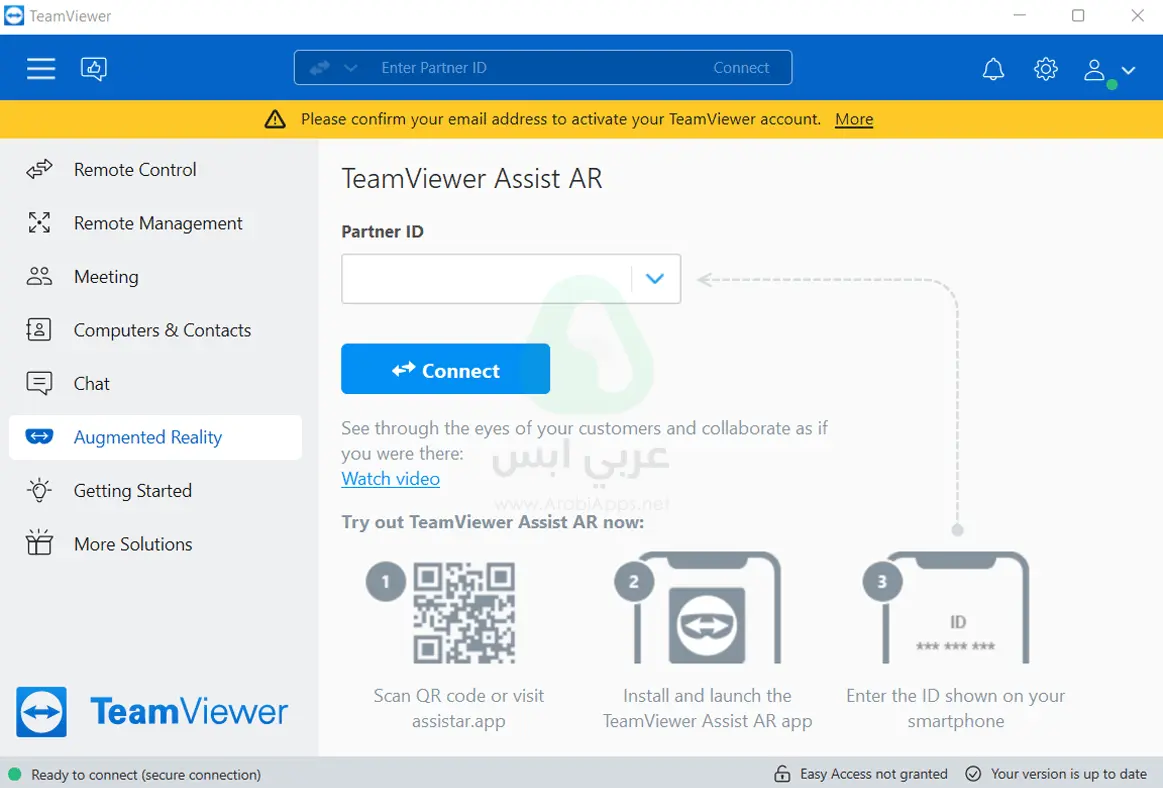
Task: Switch to Augmented Reality tab
Action: [x=146, y=437]
